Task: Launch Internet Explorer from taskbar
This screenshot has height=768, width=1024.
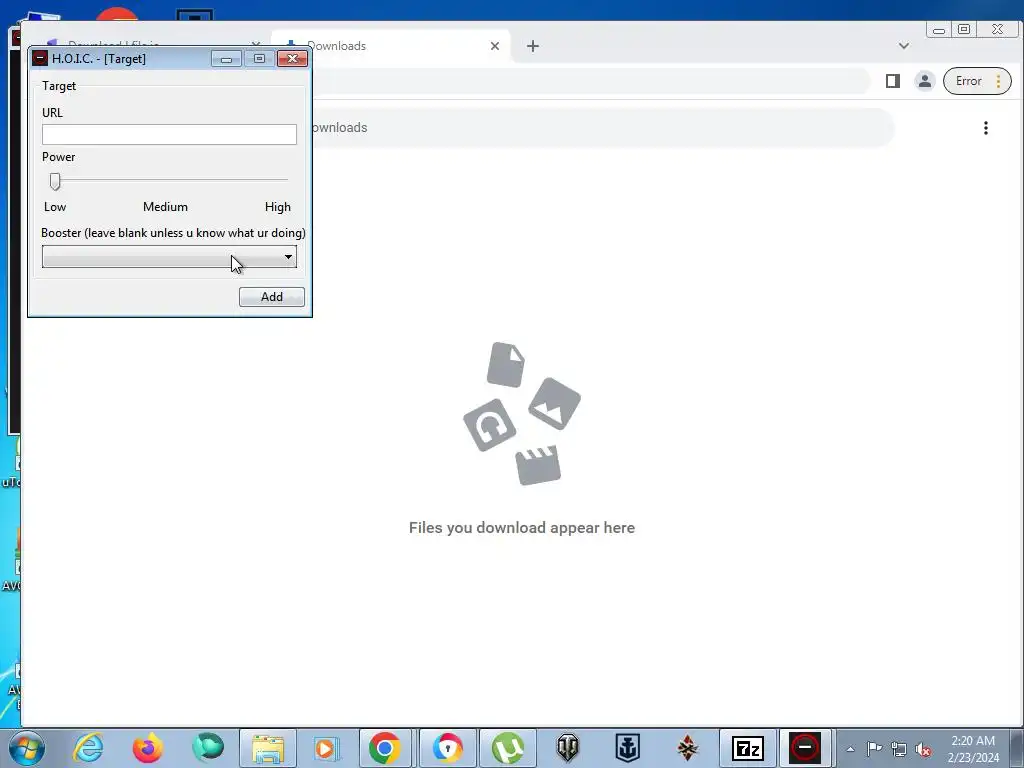Action: click(x=88, y=748)
